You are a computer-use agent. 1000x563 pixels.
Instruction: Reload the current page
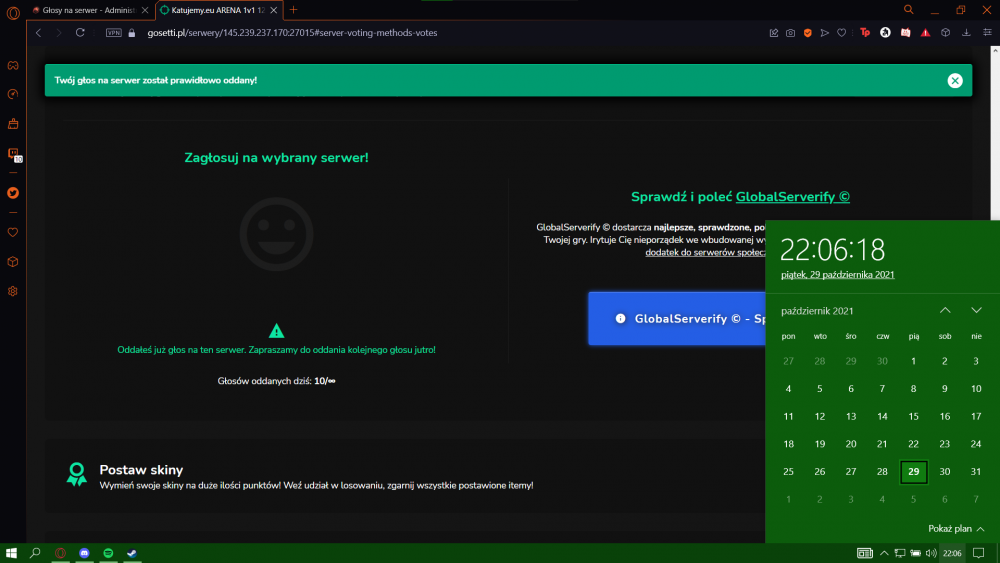pyautogui.click(x=80, y=33)
